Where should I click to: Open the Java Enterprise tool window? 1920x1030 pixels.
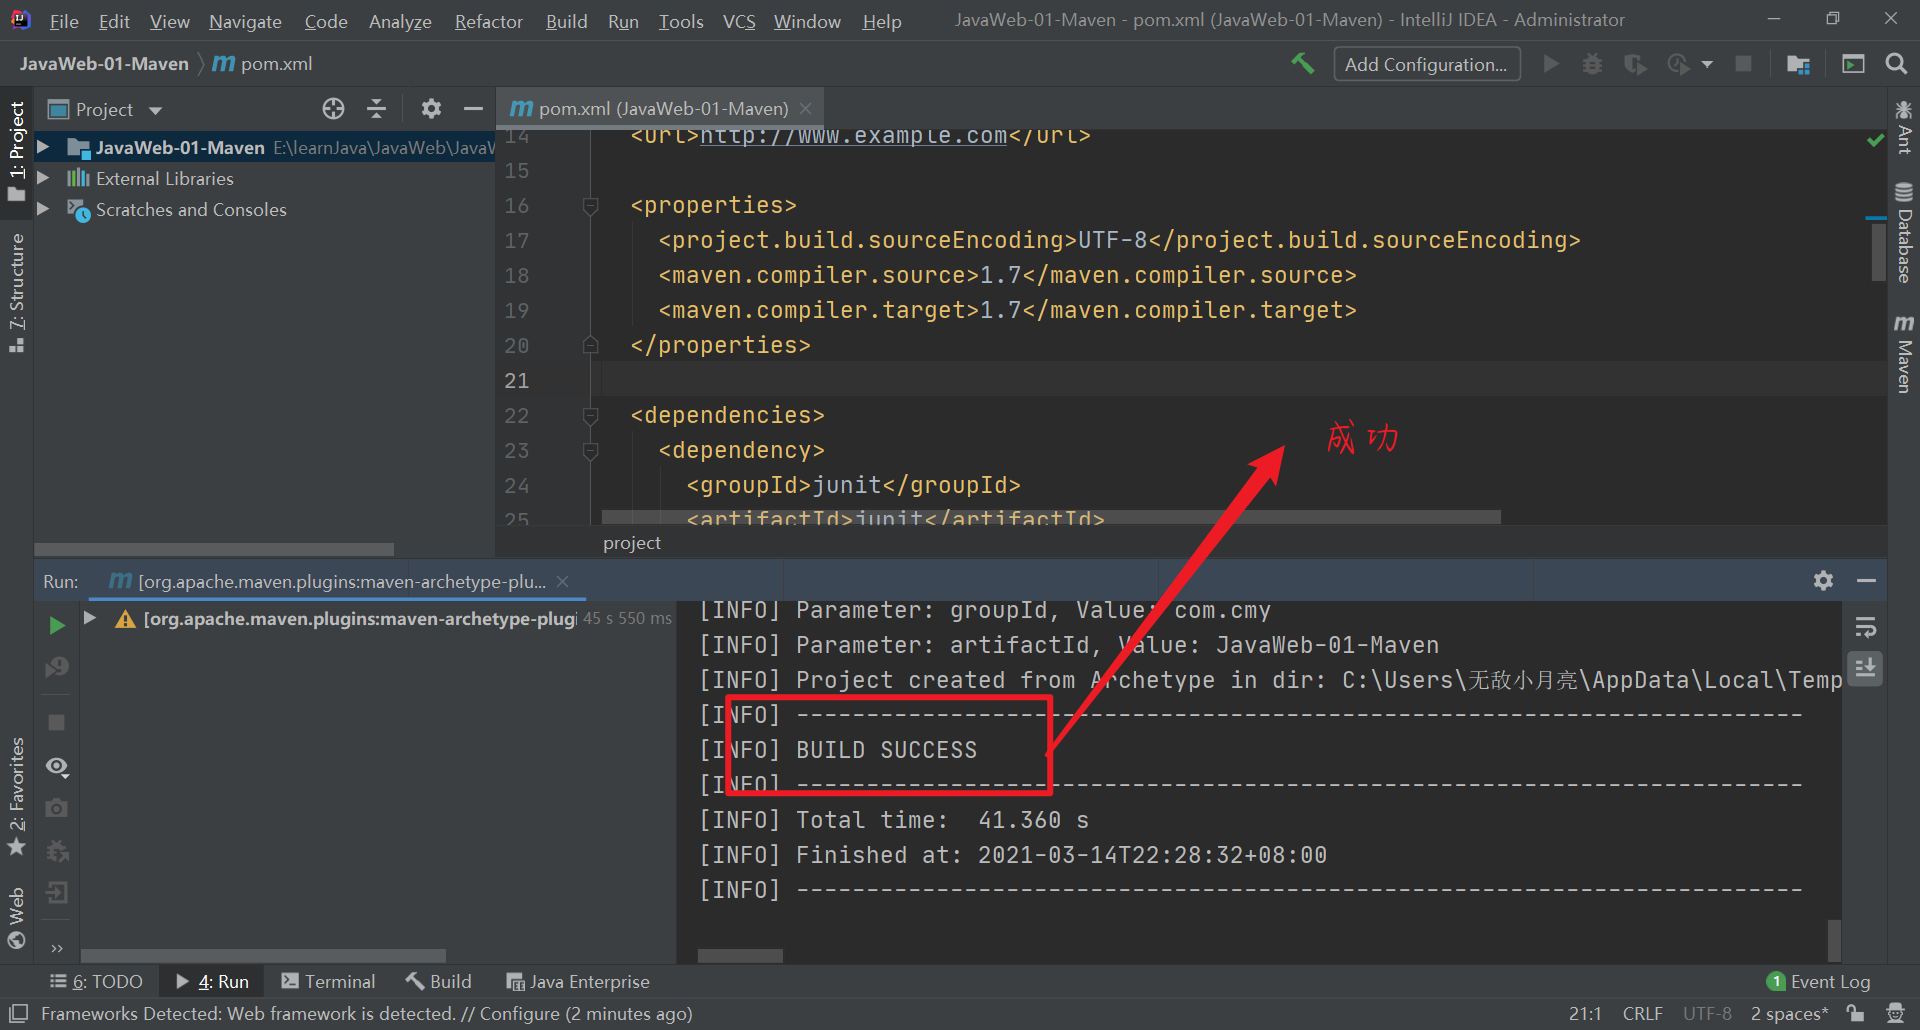point(578,982)
